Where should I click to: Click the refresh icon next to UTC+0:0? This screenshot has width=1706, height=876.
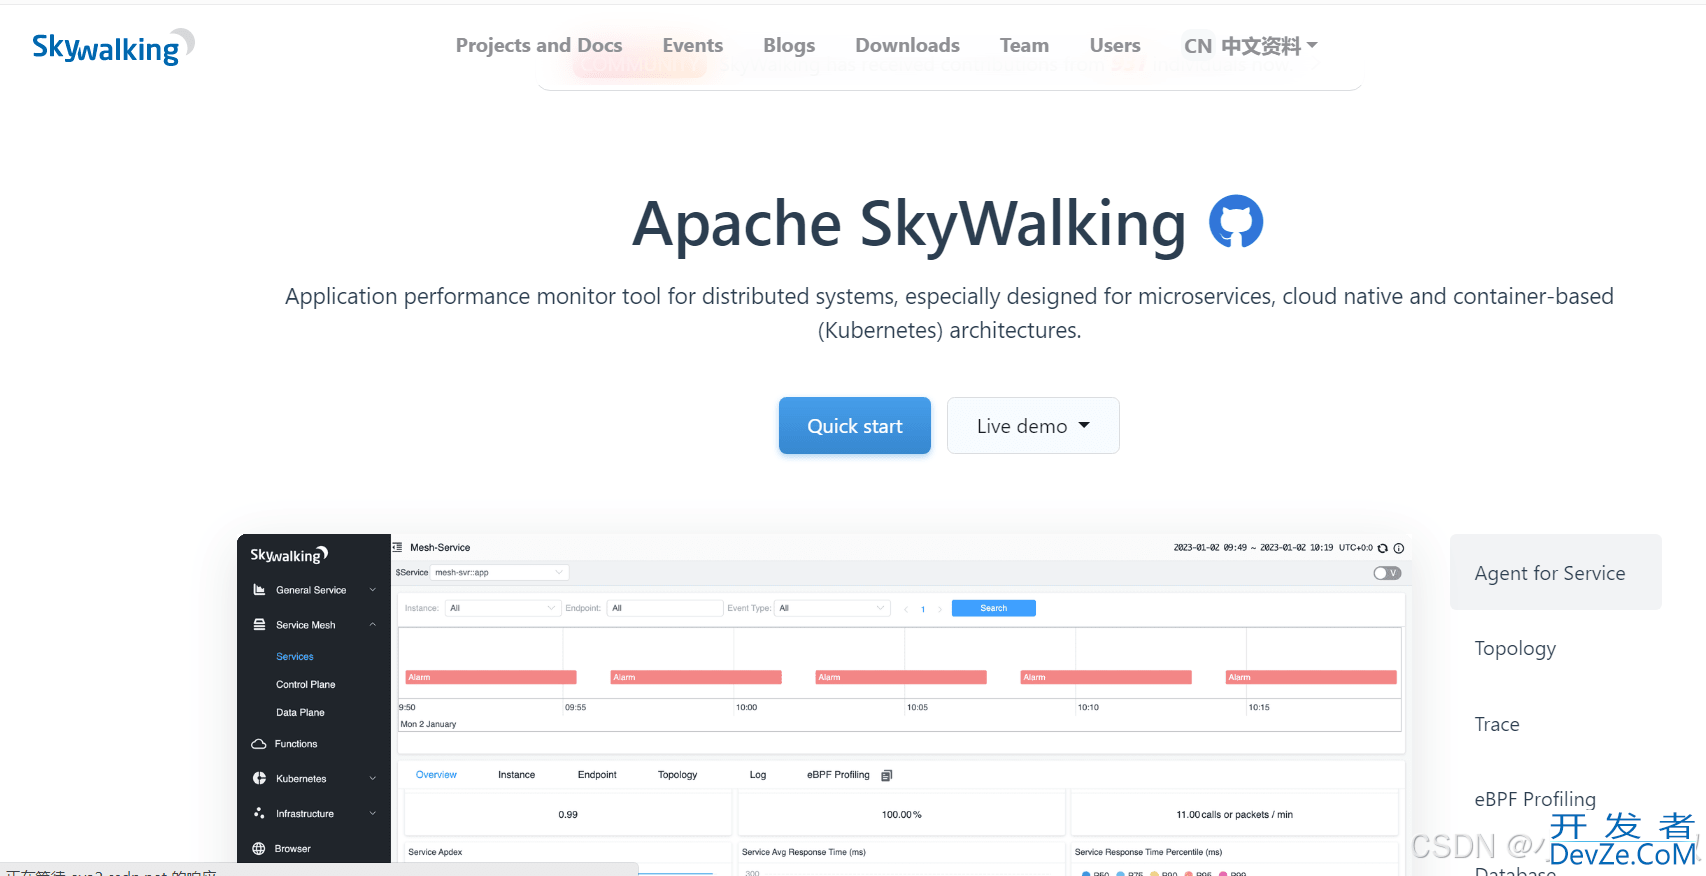point(1383,548)
